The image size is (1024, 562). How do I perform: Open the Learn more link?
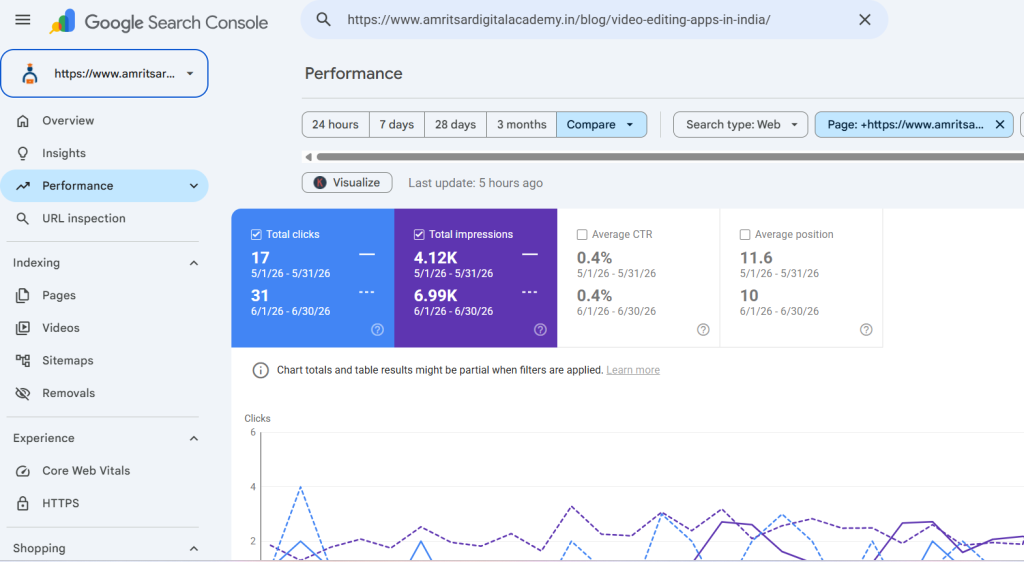(633, 370)
